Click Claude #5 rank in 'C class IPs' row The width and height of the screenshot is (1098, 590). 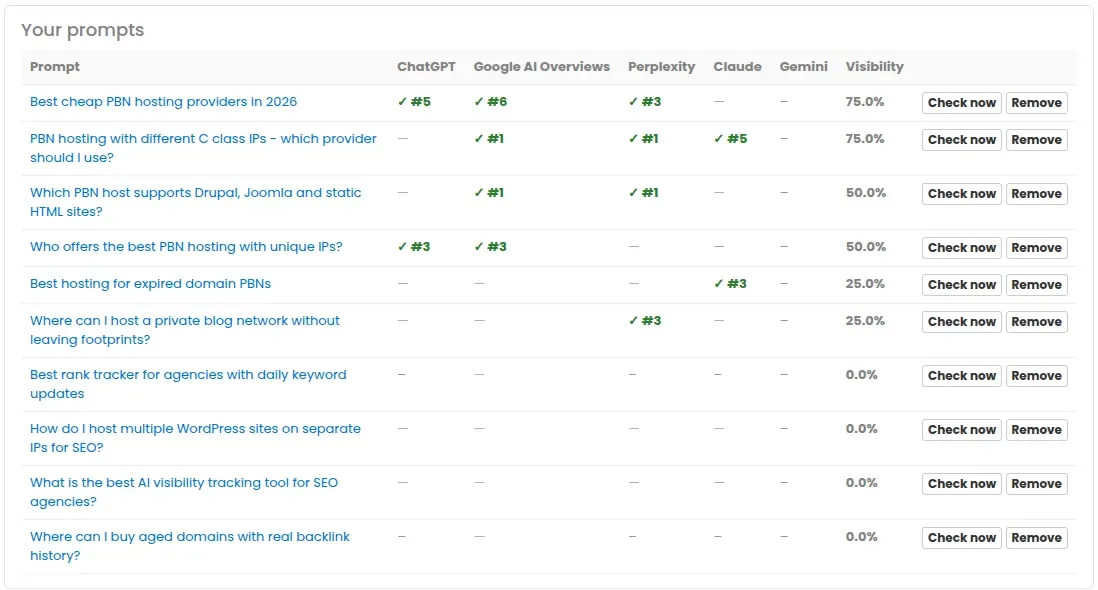pyautogui.click(x=730, y=139)
